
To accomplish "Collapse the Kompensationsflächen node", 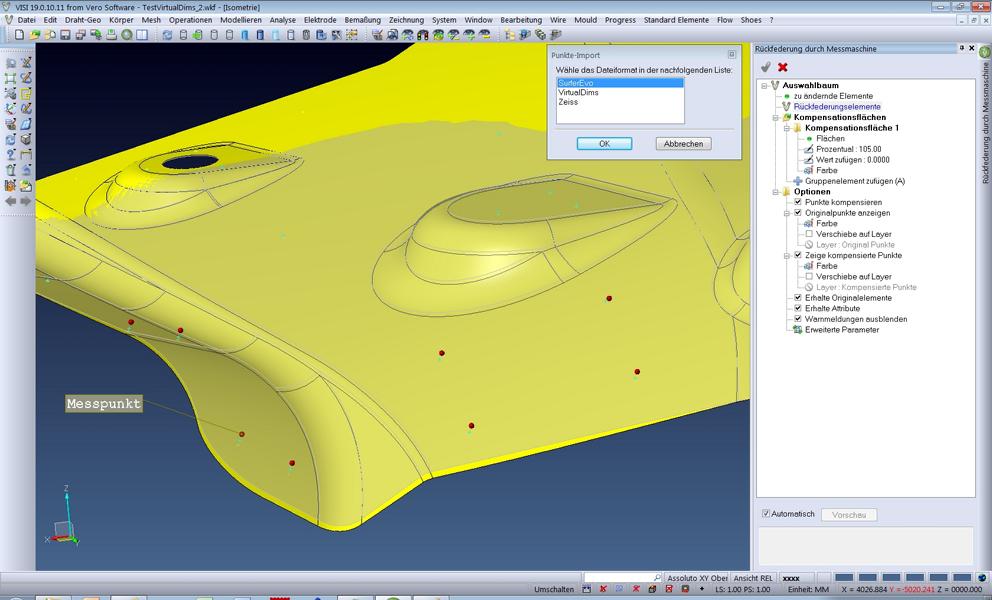I will click(776, 117).
